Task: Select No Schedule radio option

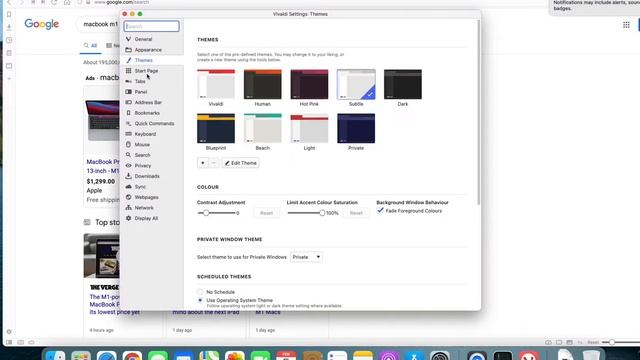Action: [x=200, y=292]
